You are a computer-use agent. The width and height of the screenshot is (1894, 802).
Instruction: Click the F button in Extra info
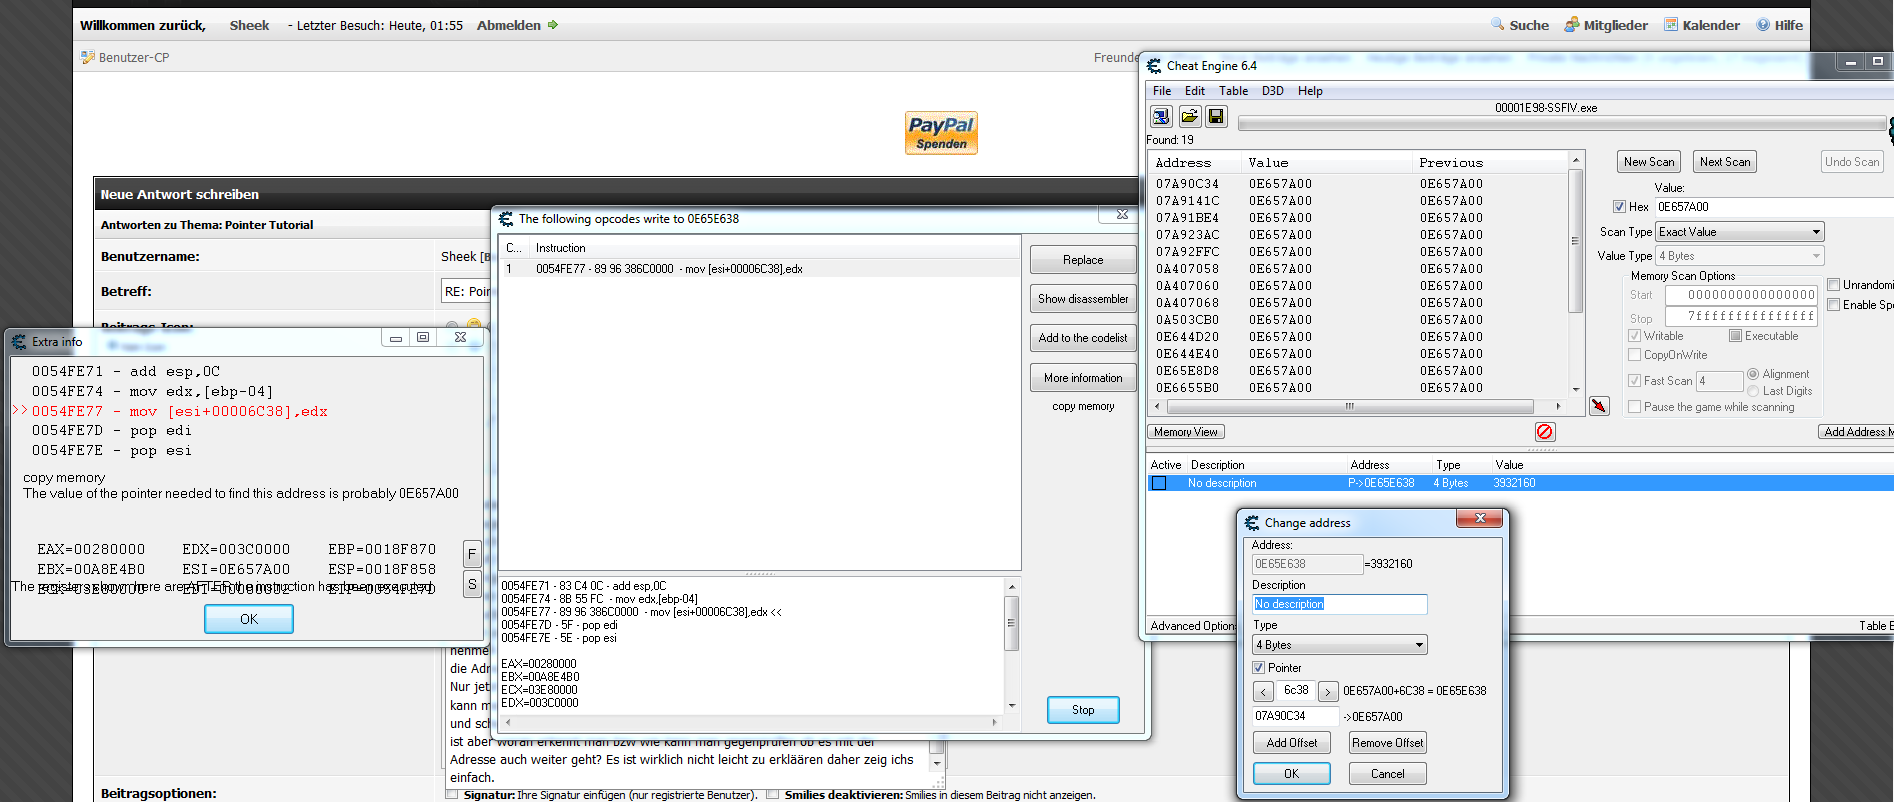click(x=472, y=554)
